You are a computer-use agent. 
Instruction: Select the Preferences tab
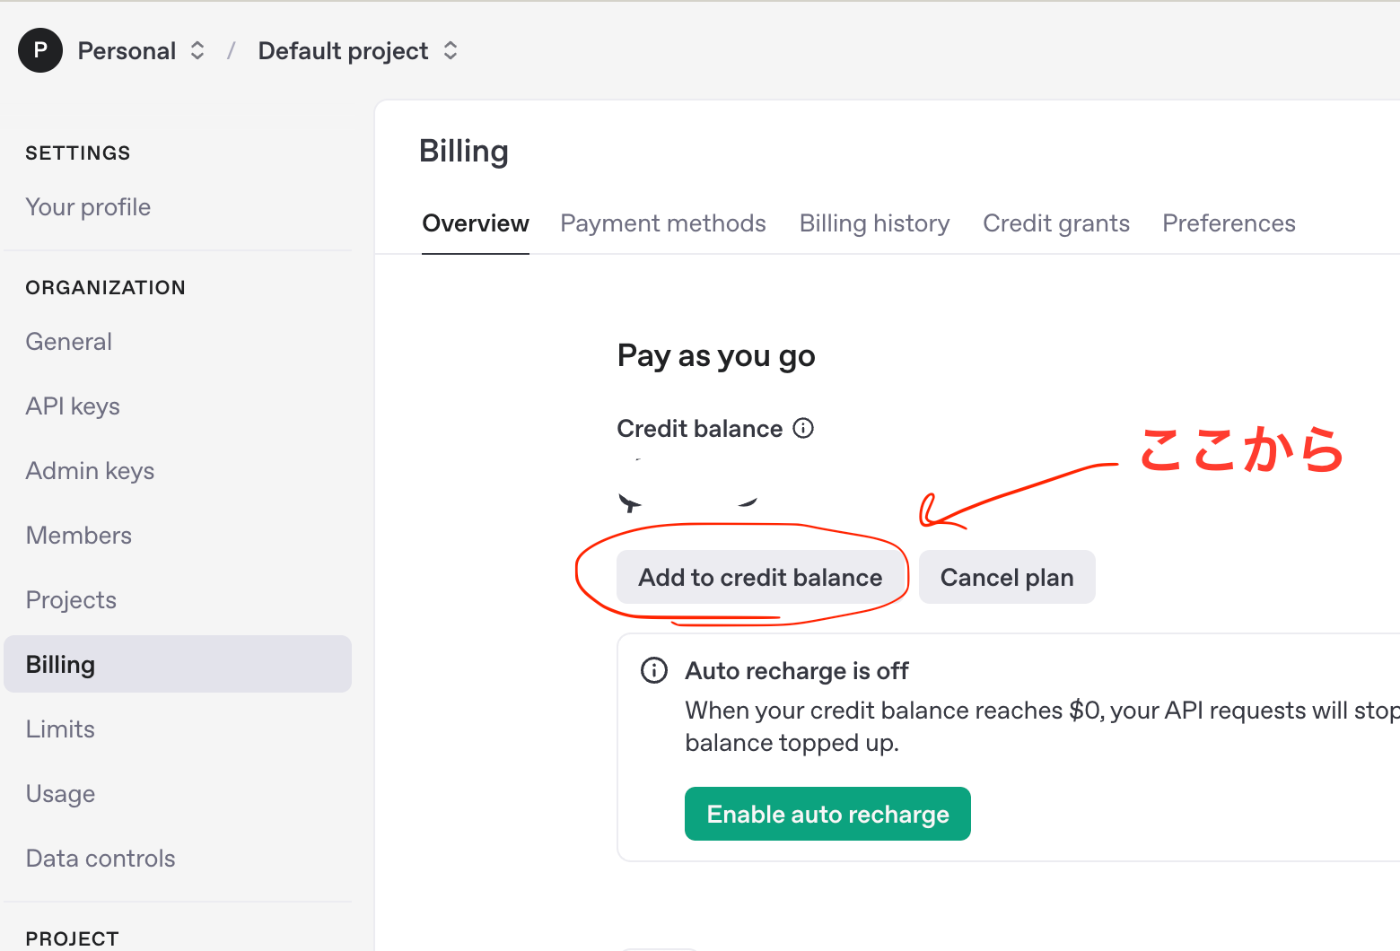[1229, 223]
